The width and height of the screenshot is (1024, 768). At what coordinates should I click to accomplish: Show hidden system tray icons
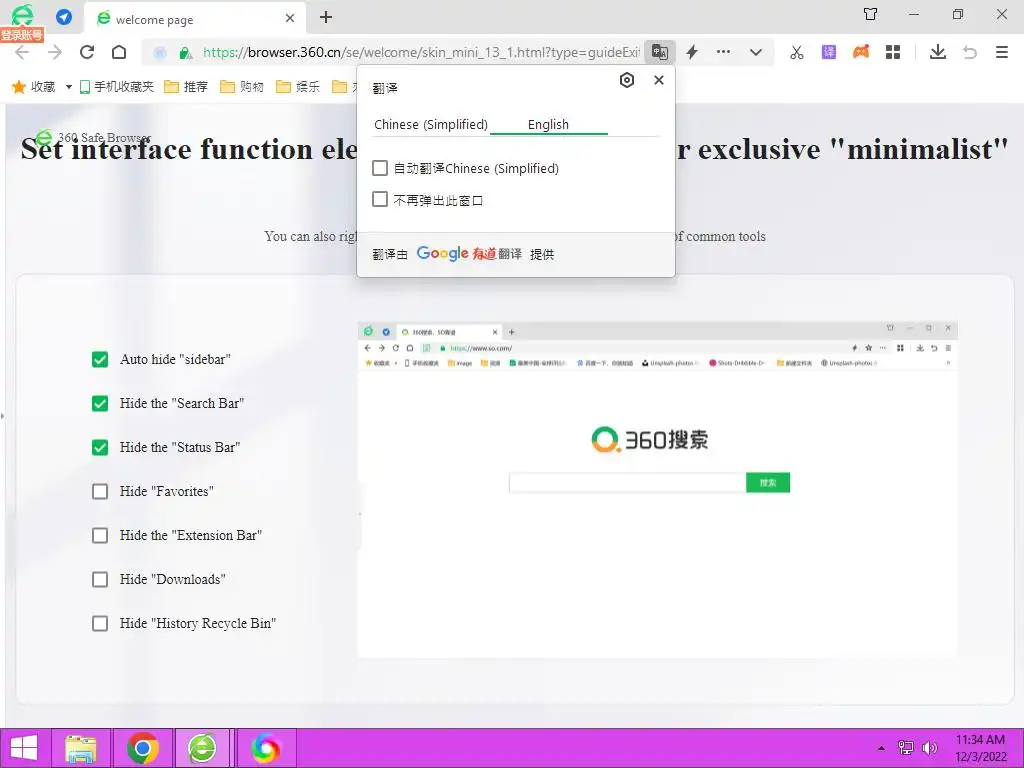[881, 748]
